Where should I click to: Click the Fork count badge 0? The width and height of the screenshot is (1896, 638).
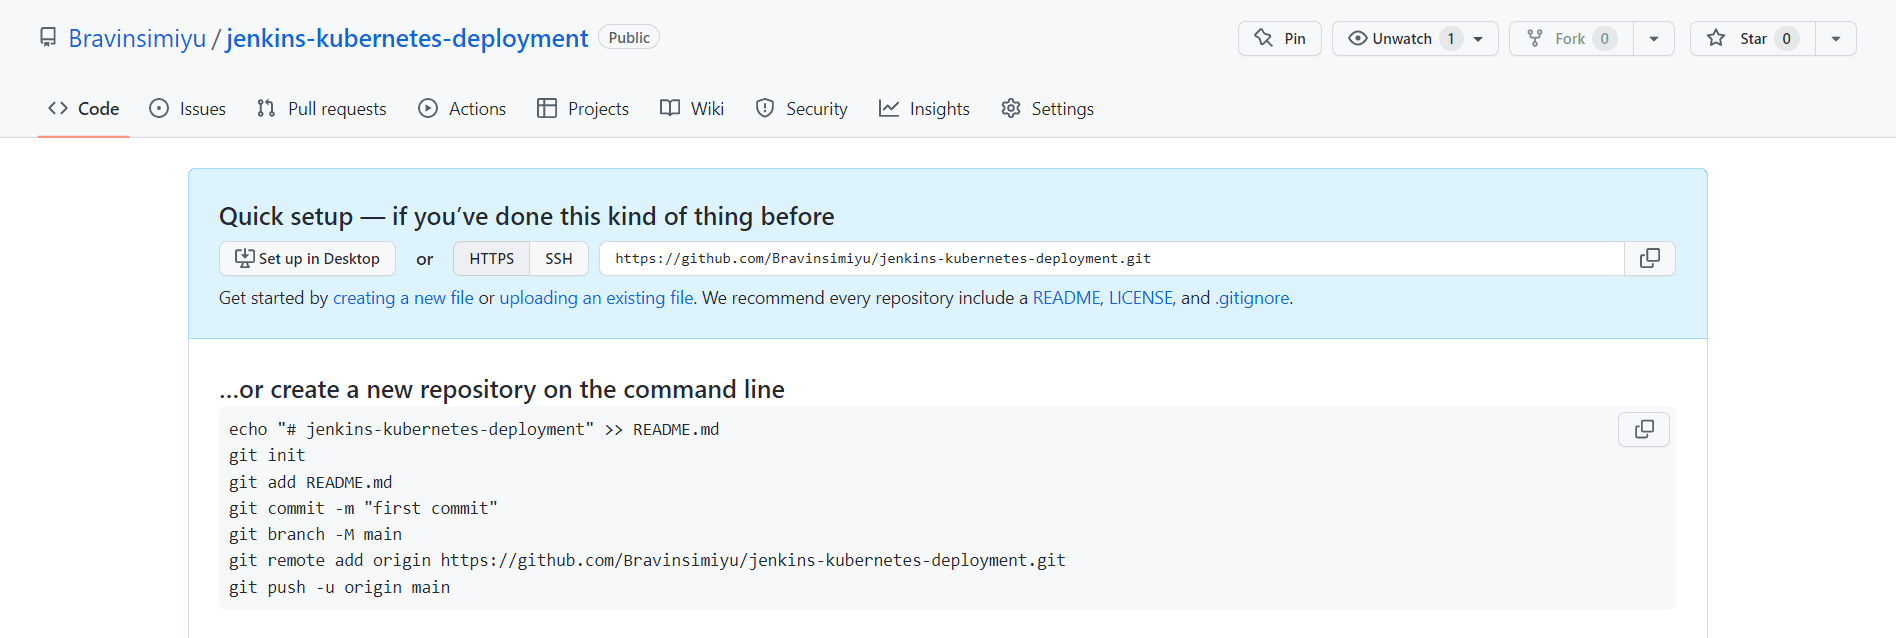pyautogui.click(x=1605, y=38)
